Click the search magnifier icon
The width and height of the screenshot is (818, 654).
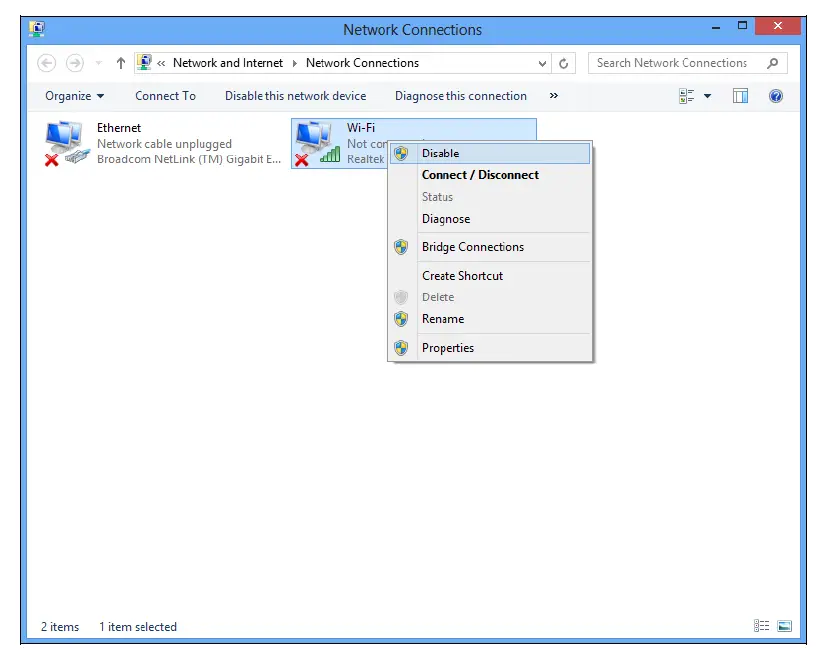click(x=773, y=63)
